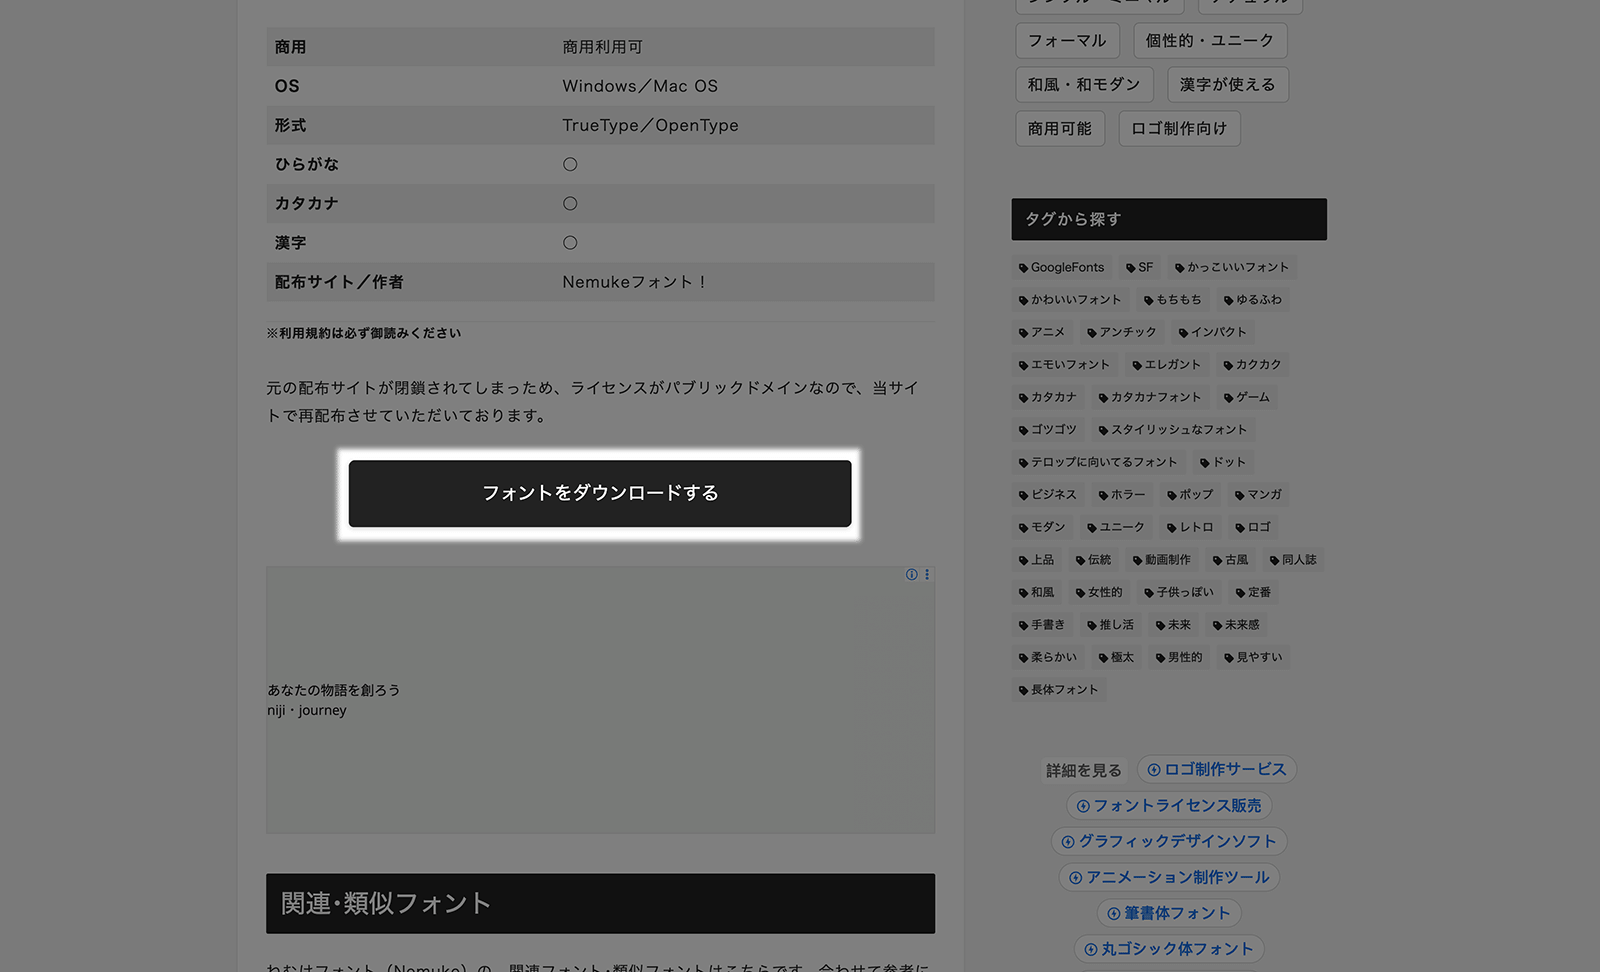Select the GoogleFonts tag
This screenshot has width=1600, height=972.
pos(1061,268)
